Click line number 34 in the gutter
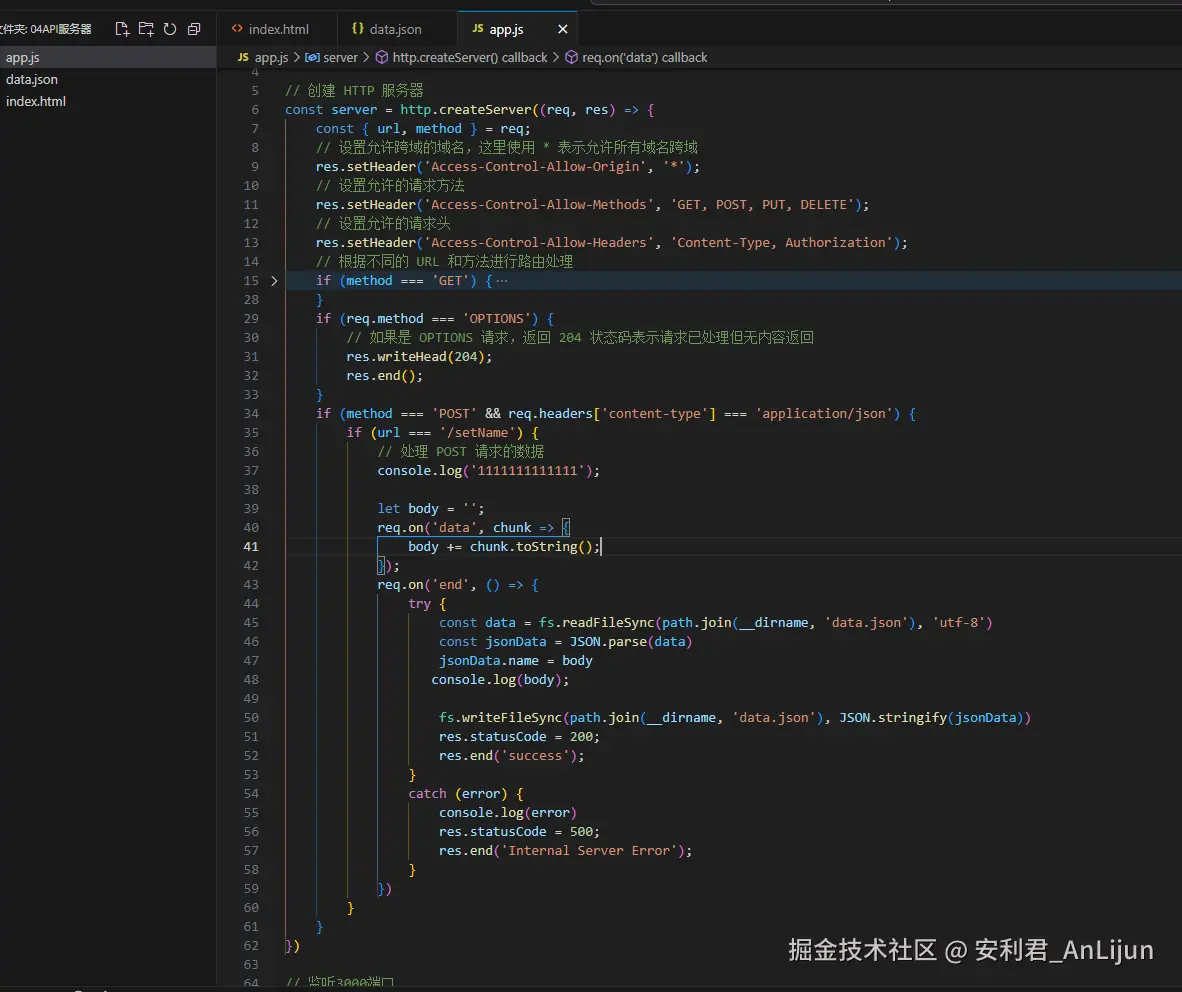This screenshot has height=992, width=1182. (251, 414)
